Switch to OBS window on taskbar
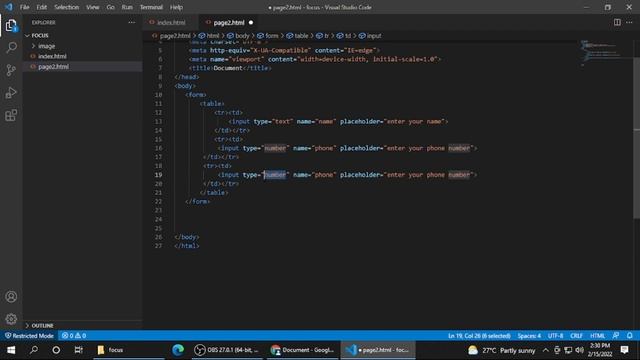Image resolution: width=640 pixels, height=360 pixels. [x=227, y=350]
